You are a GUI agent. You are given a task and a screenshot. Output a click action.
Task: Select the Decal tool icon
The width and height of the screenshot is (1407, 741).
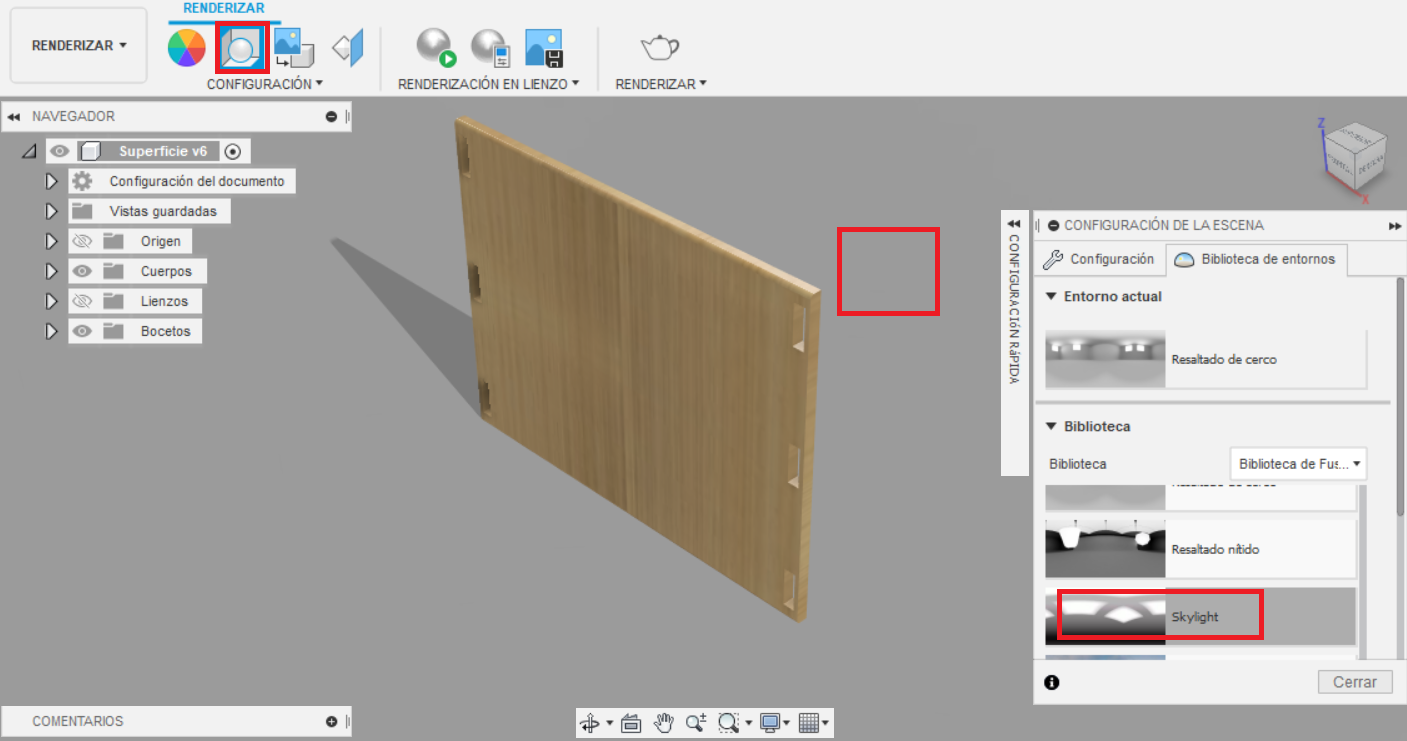294,47
